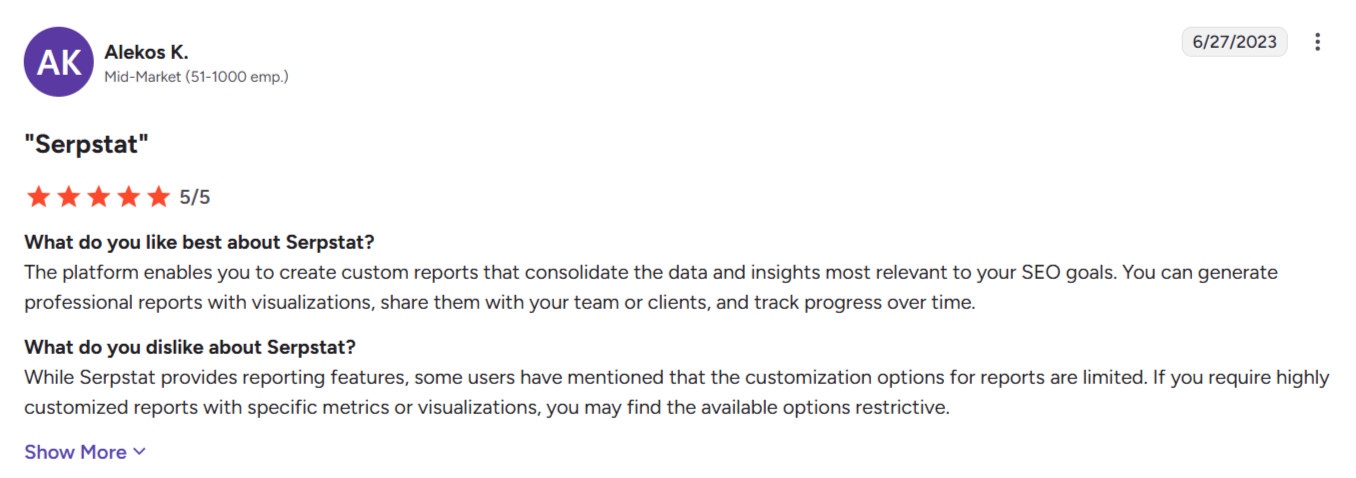The width and height of the screenshot is (1356, 478).
Task: Select the third red rating star
Action: coord(98,196)
